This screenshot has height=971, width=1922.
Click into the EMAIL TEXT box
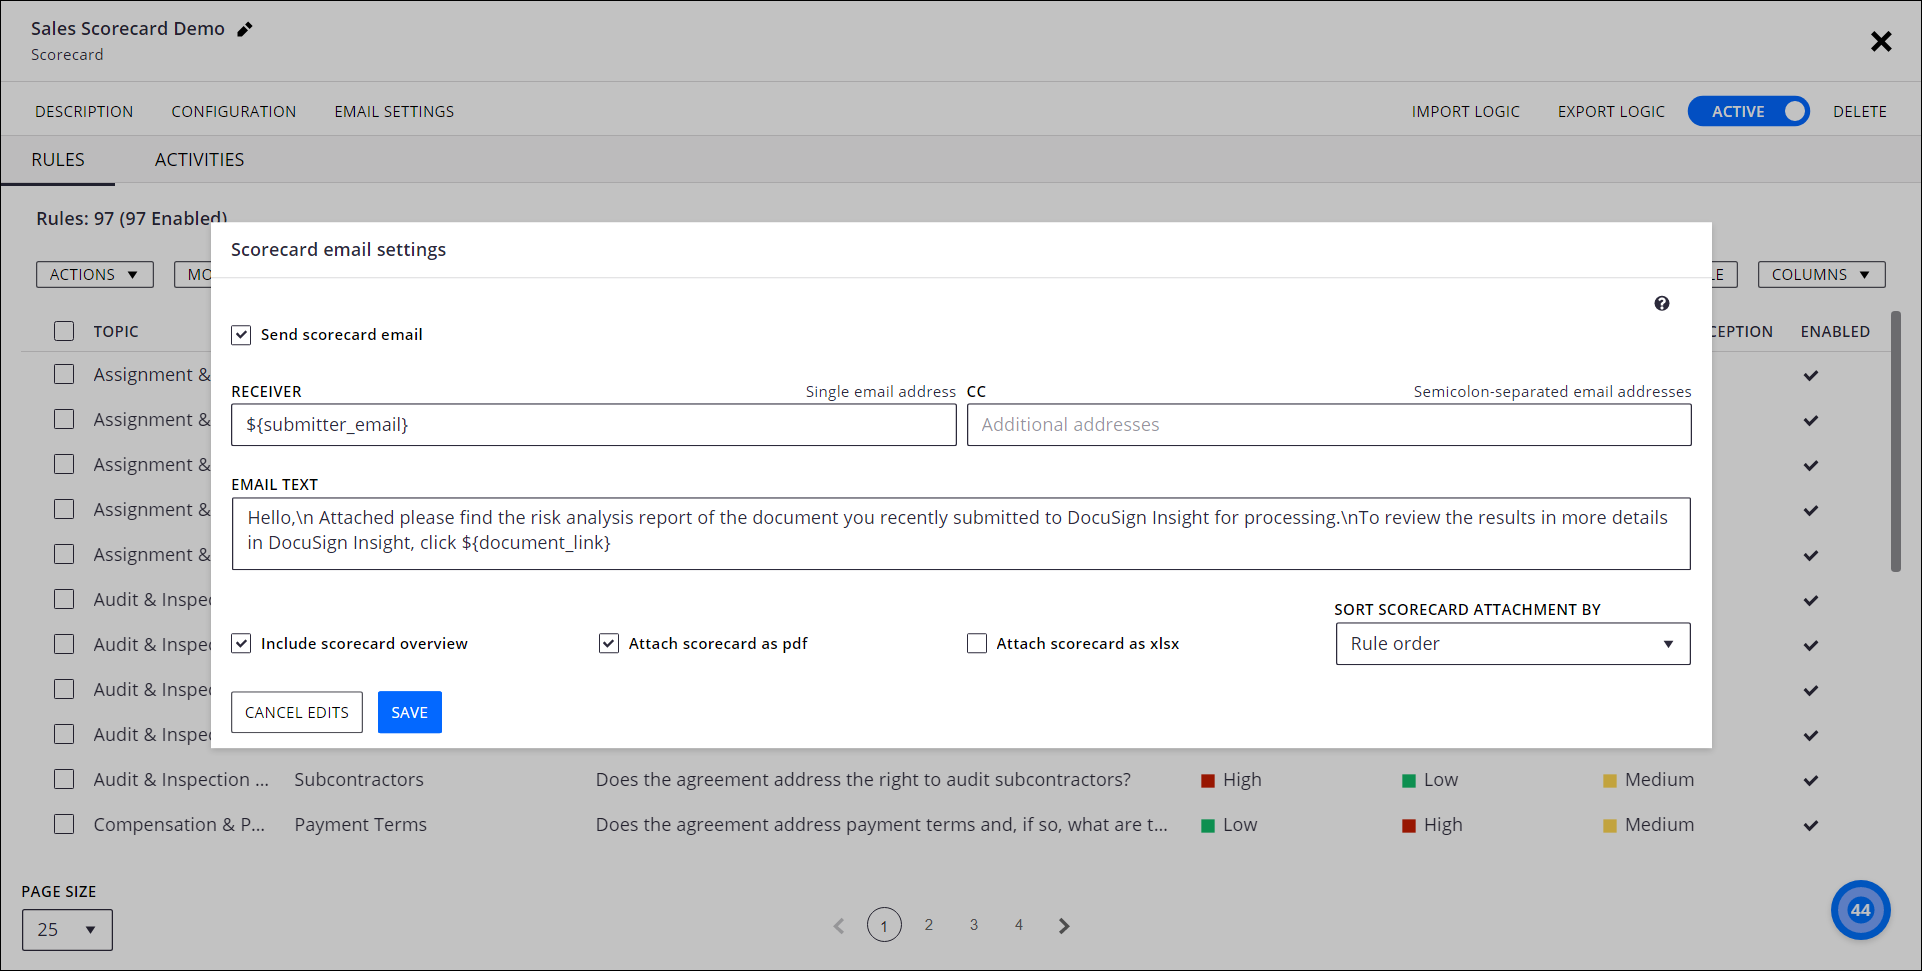[x=961, y=534]
